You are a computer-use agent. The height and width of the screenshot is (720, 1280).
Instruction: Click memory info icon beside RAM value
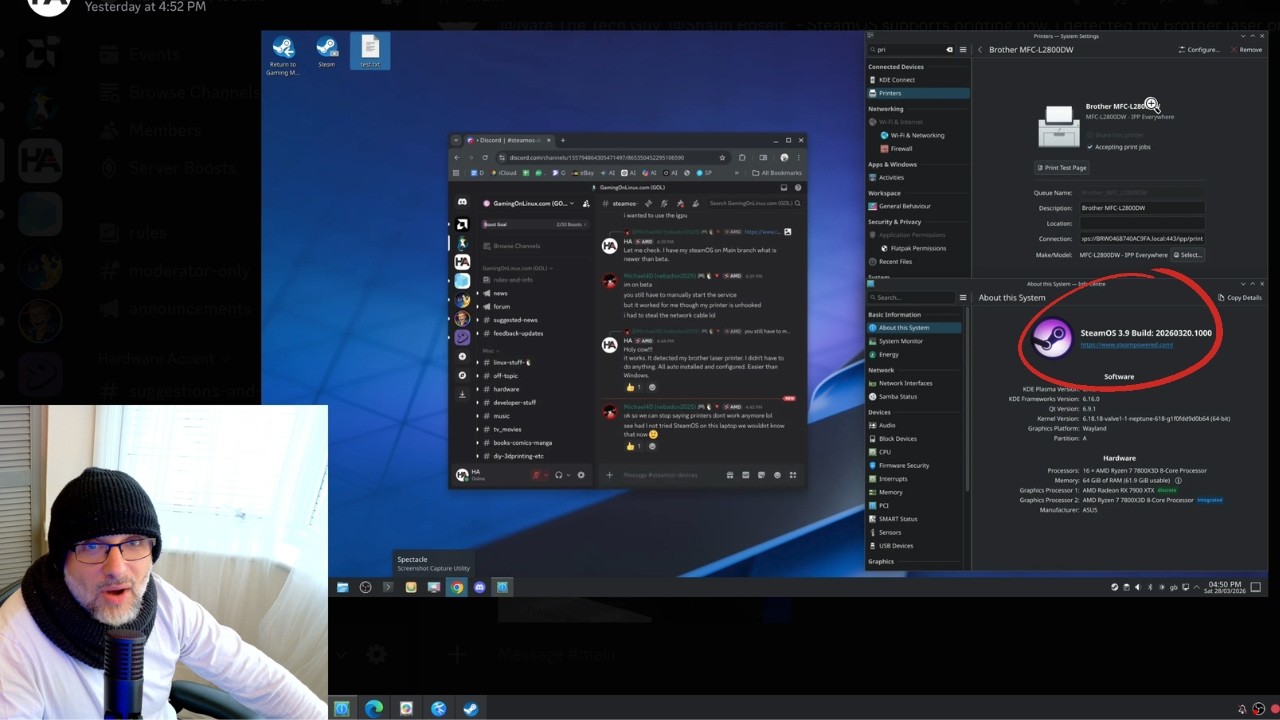[x=1178, y=480]
